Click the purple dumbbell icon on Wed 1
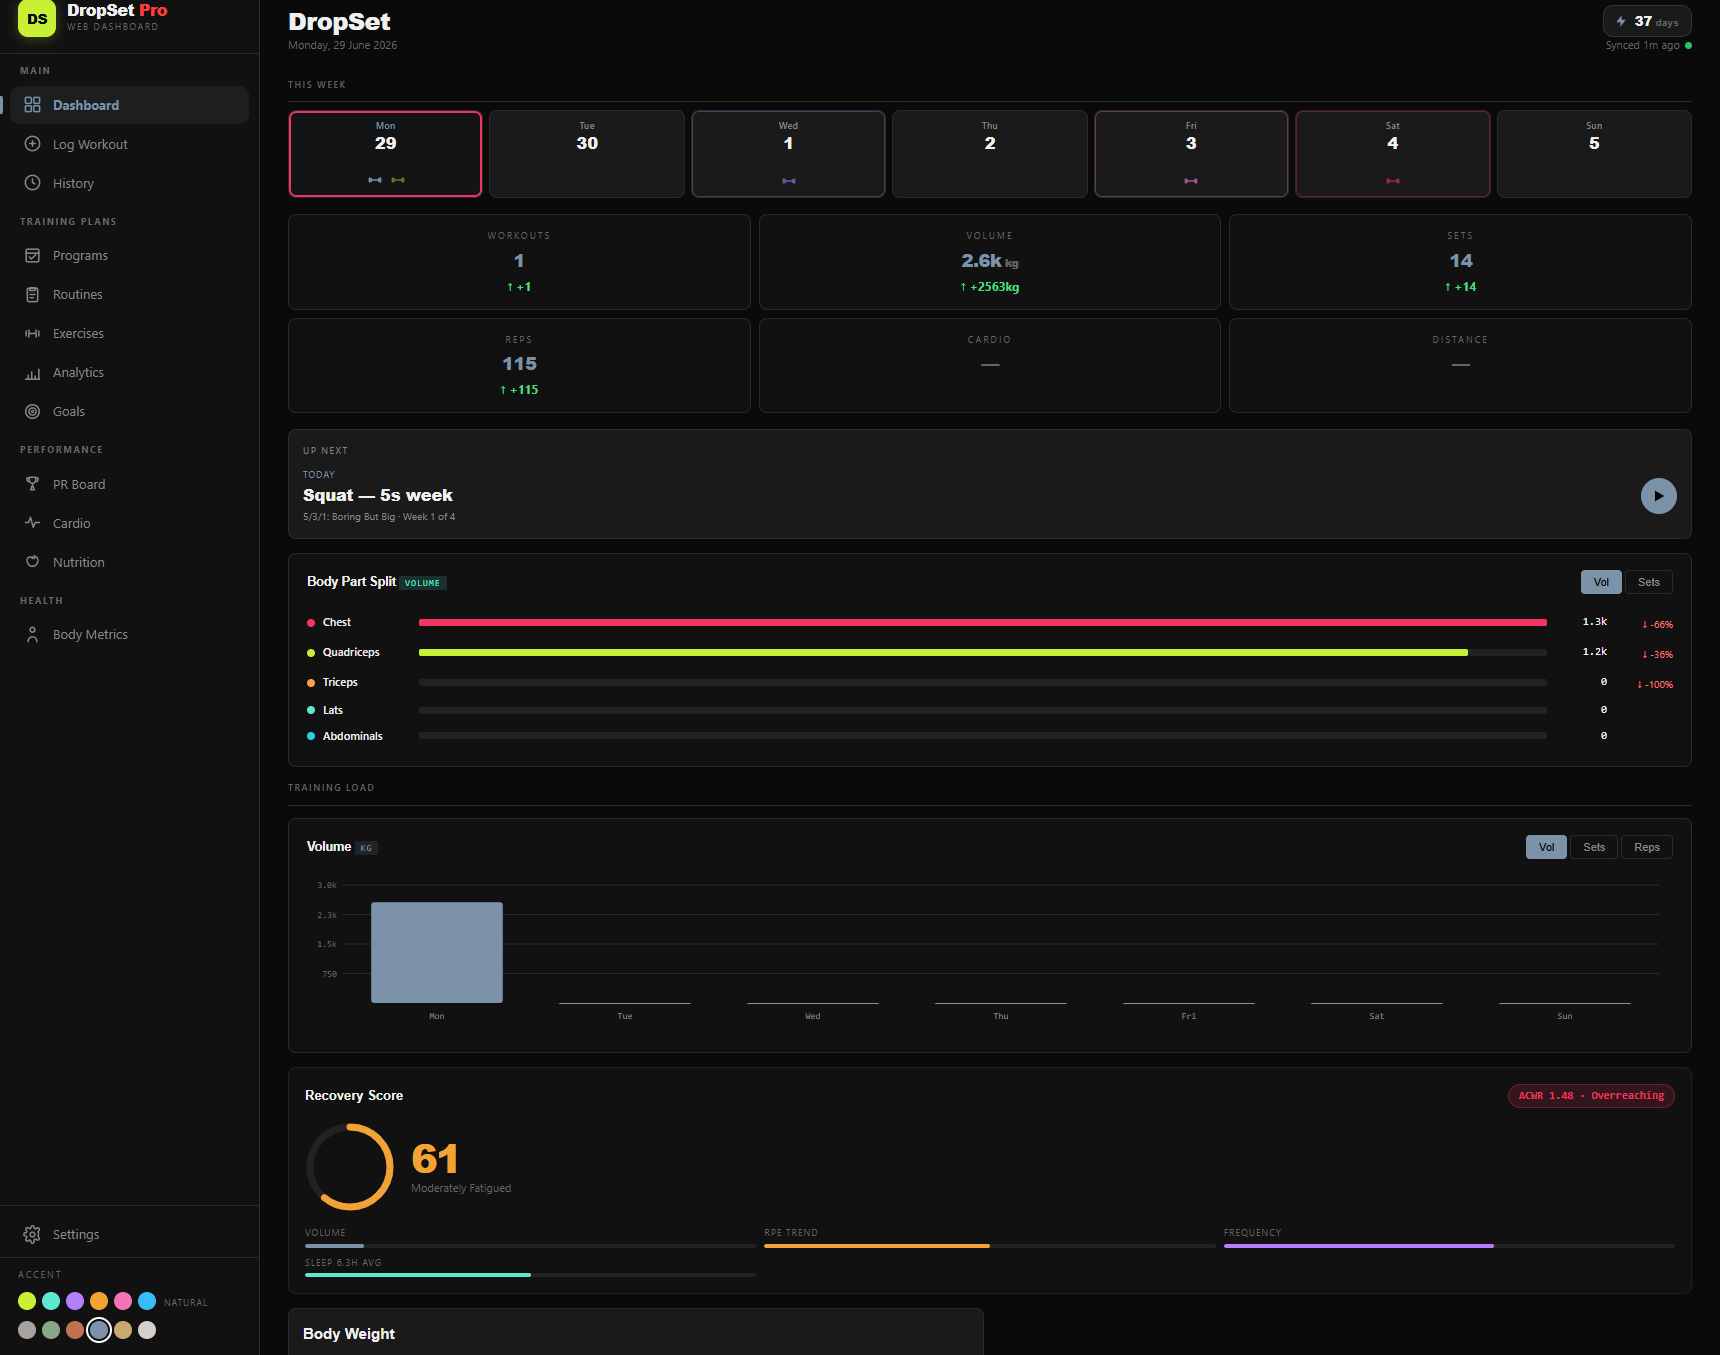The height and width of the screenshot is (1355, 1720). click(789, 181)
